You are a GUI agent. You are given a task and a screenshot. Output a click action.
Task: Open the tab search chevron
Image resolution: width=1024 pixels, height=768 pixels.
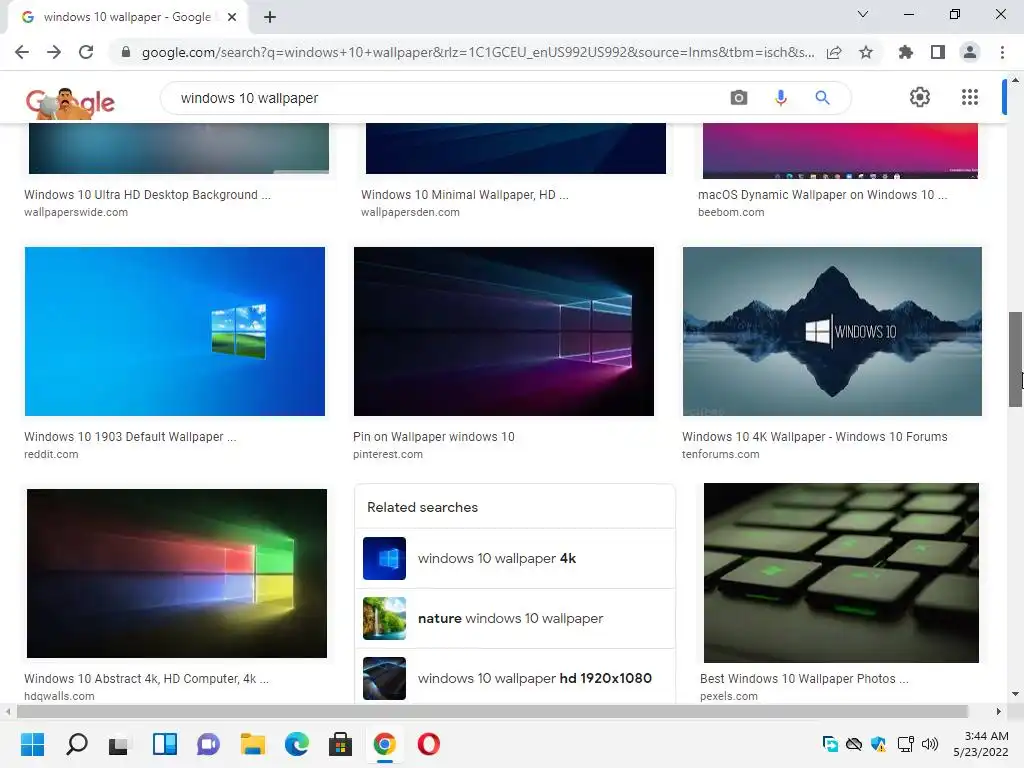coord(863,14)
